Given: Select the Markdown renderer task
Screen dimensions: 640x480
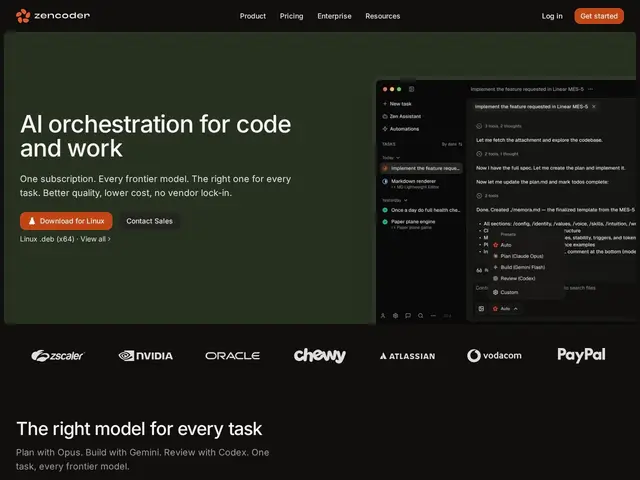Looking at the screenshot, I should click(422, 183).
